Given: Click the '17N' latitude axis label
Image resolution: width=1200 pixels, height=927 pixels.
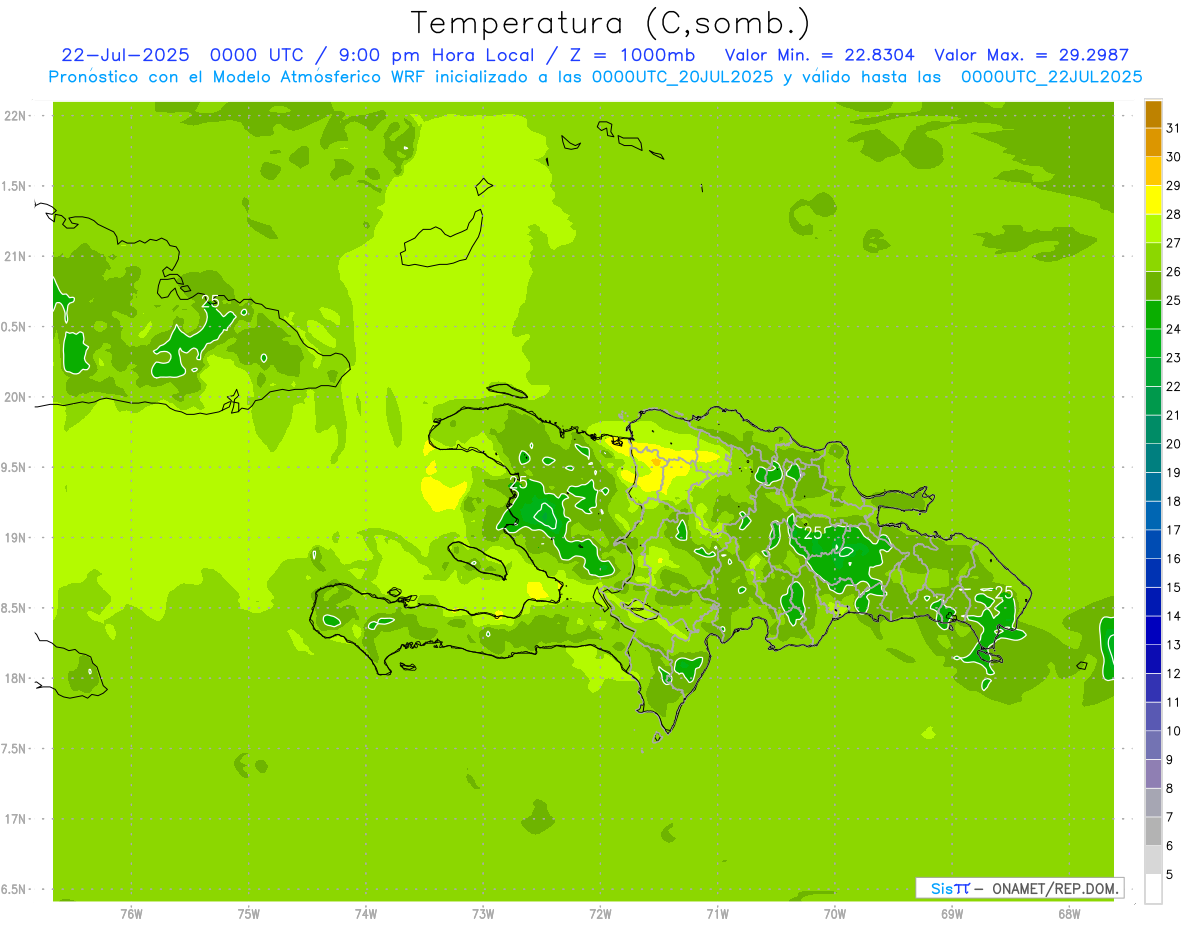Looking at the screenshot, I should click(16, 819).
